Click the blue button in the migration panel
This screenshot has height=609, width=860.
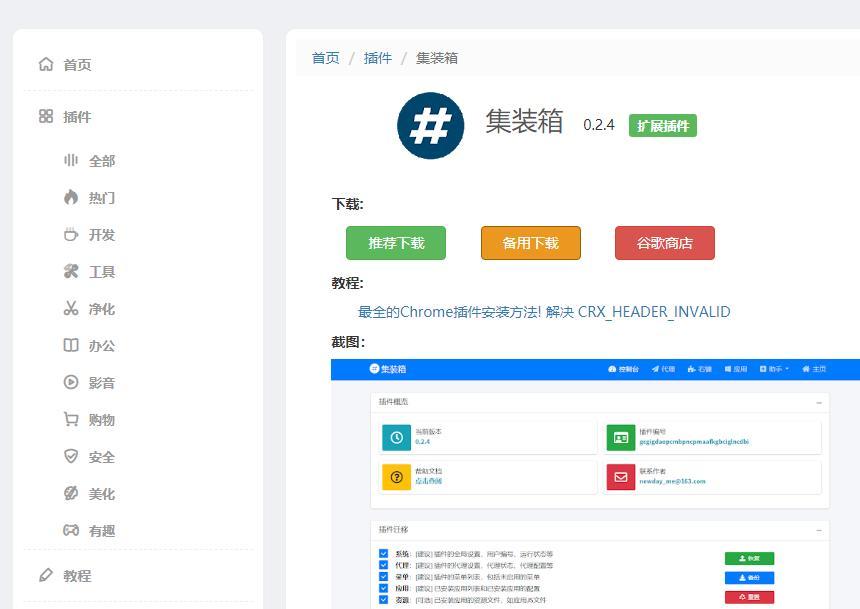pos(749,577)
